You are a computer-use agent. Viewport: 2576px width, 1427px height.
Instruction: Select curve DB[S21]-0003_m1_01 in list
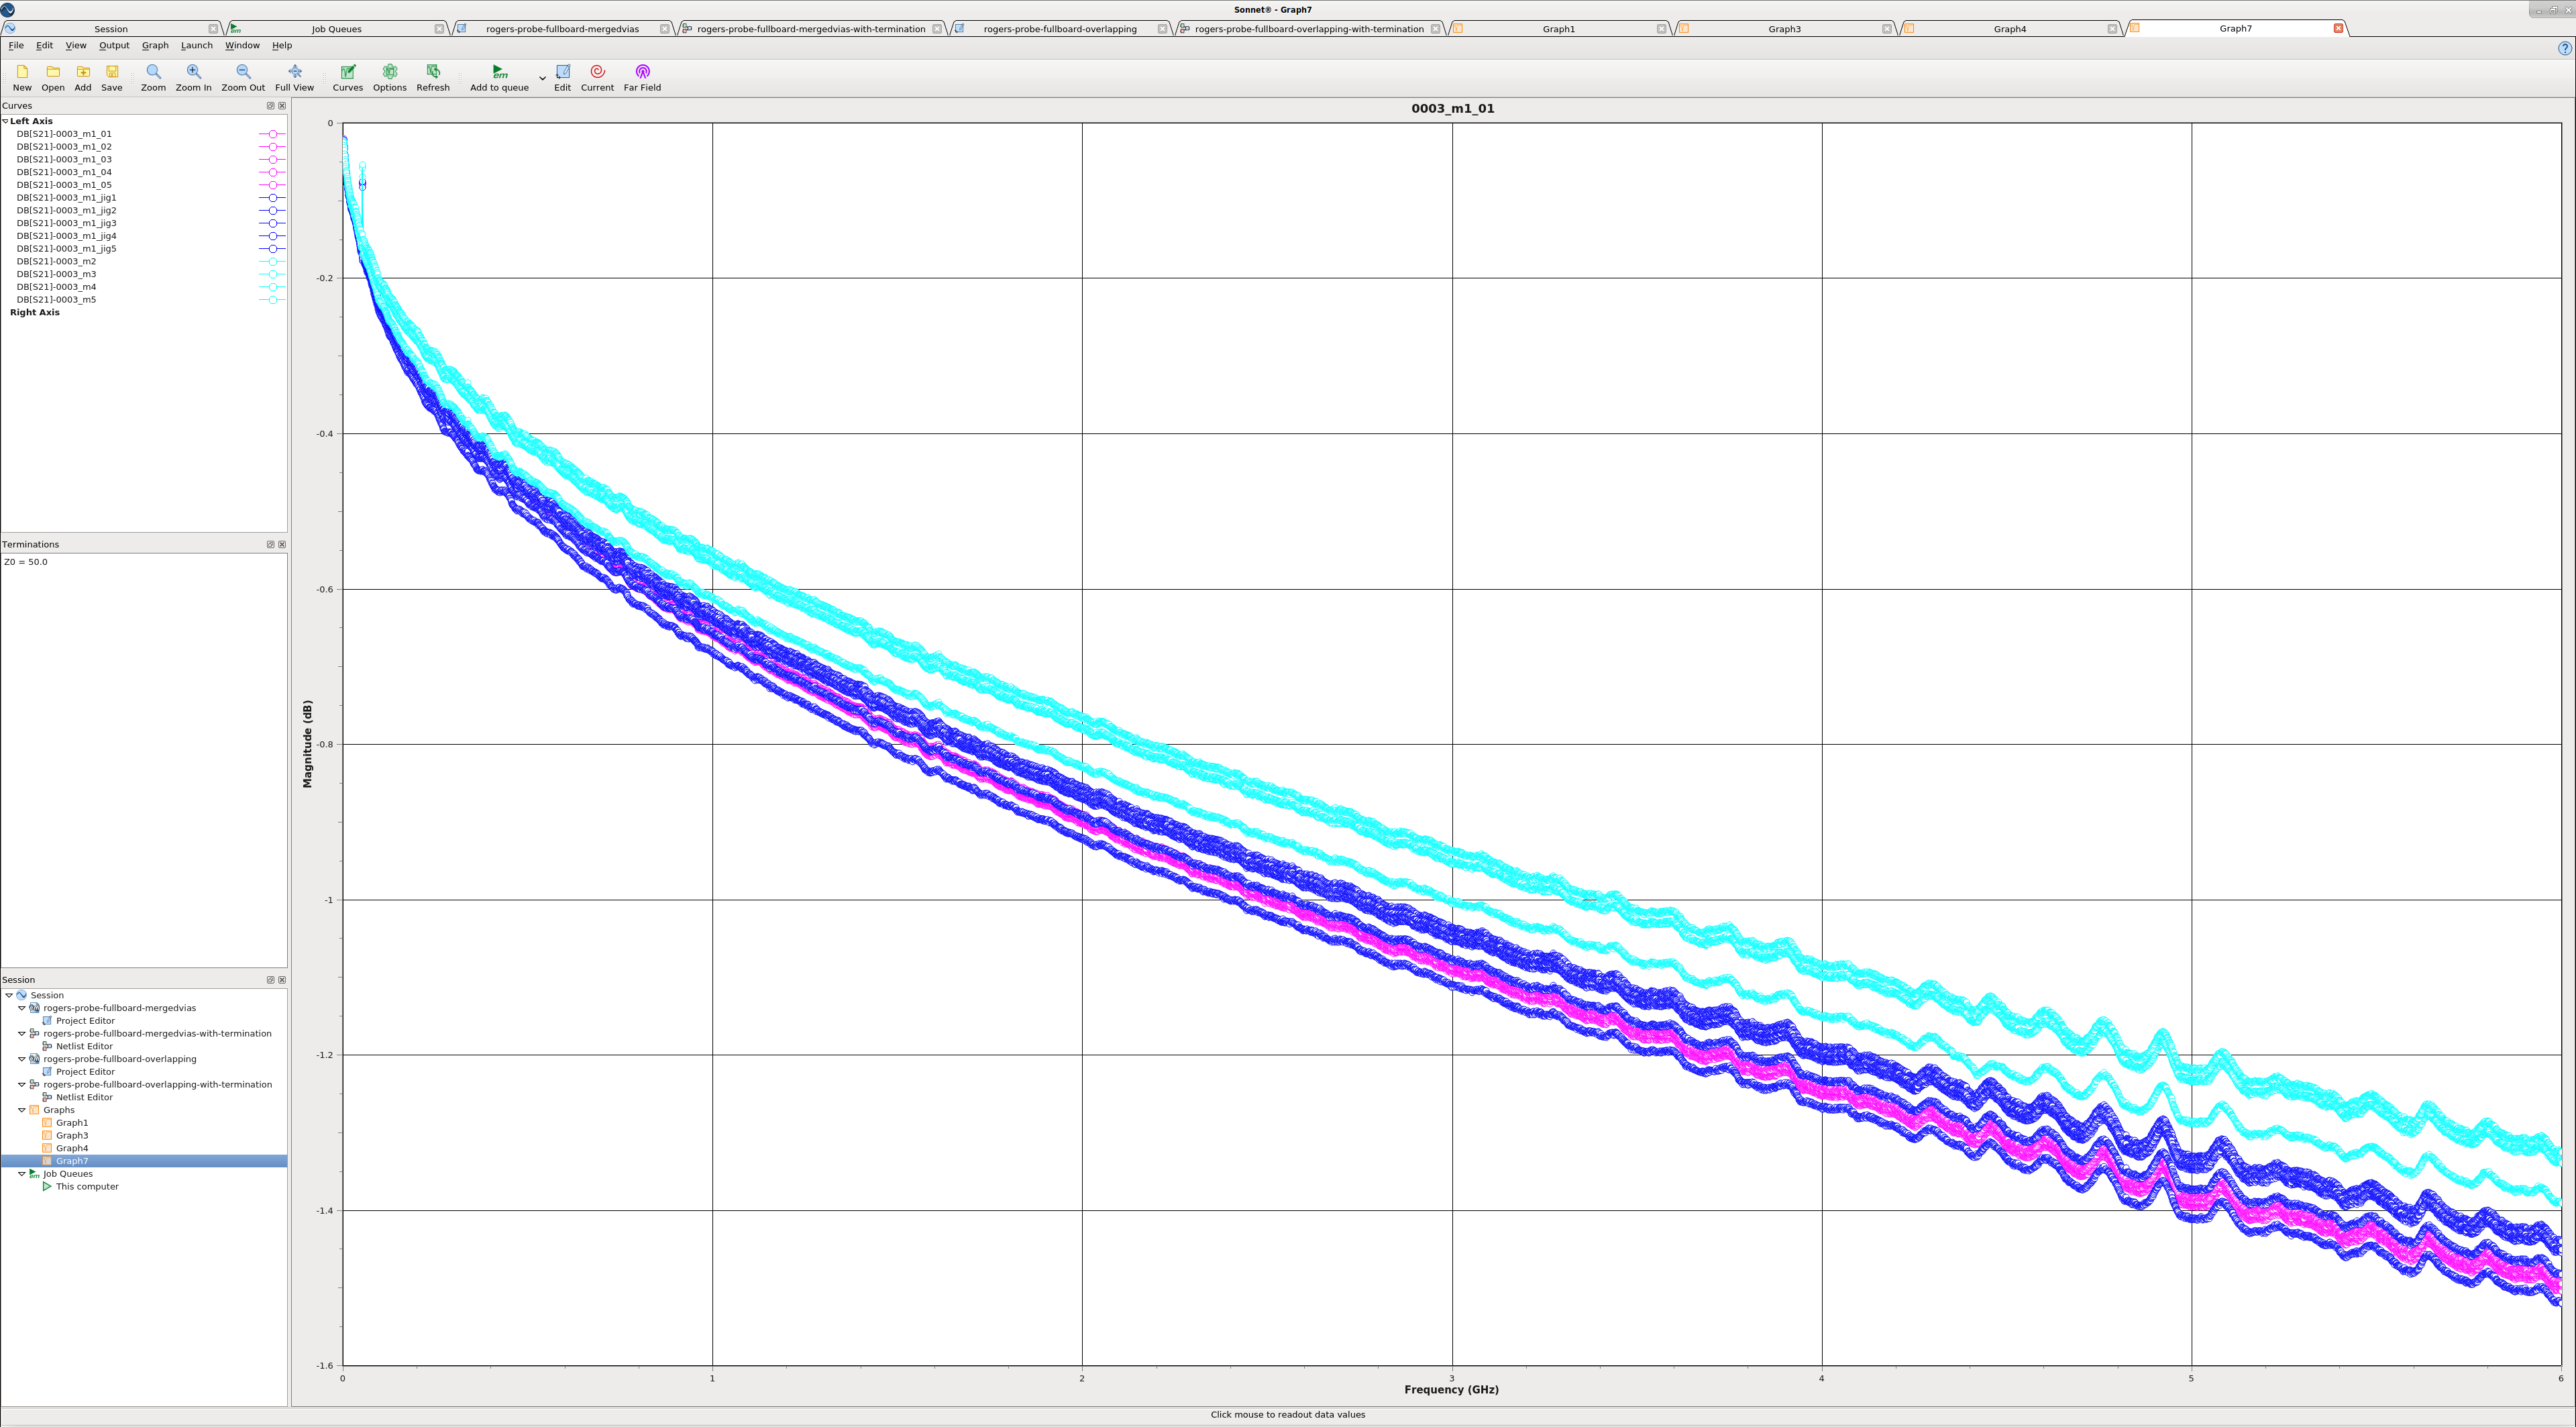pyautogui.click(x=64, y=134)
